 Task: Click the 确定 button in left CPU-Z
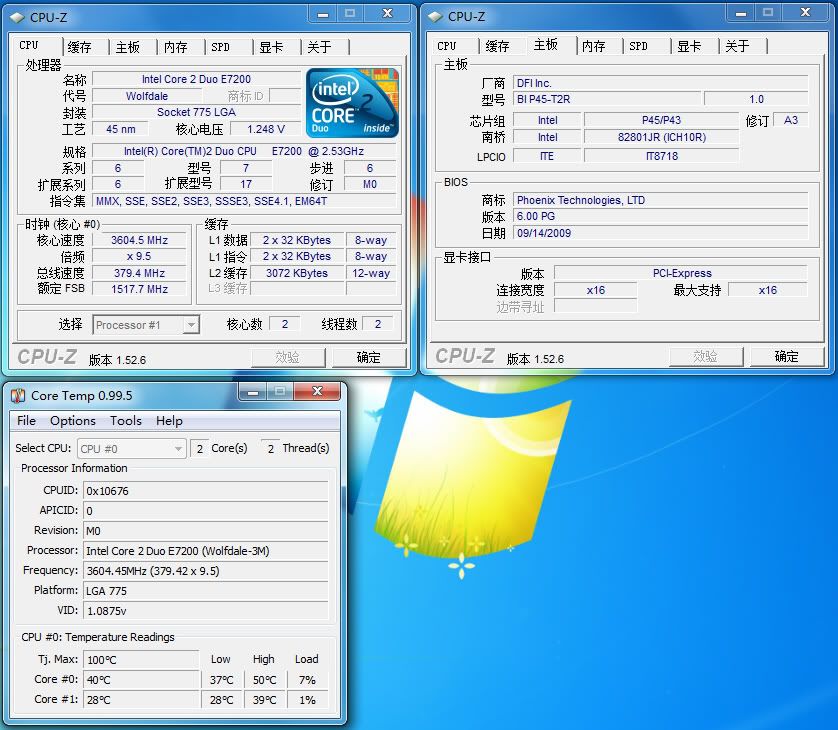(x=369, y=357)
